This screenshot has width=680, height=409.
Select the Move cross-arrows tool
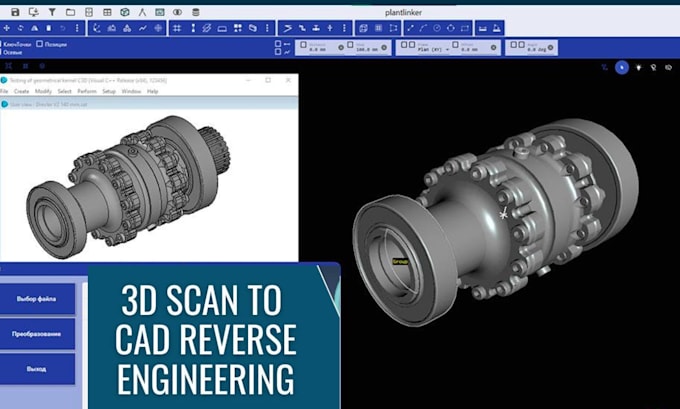tap(7, 28)
